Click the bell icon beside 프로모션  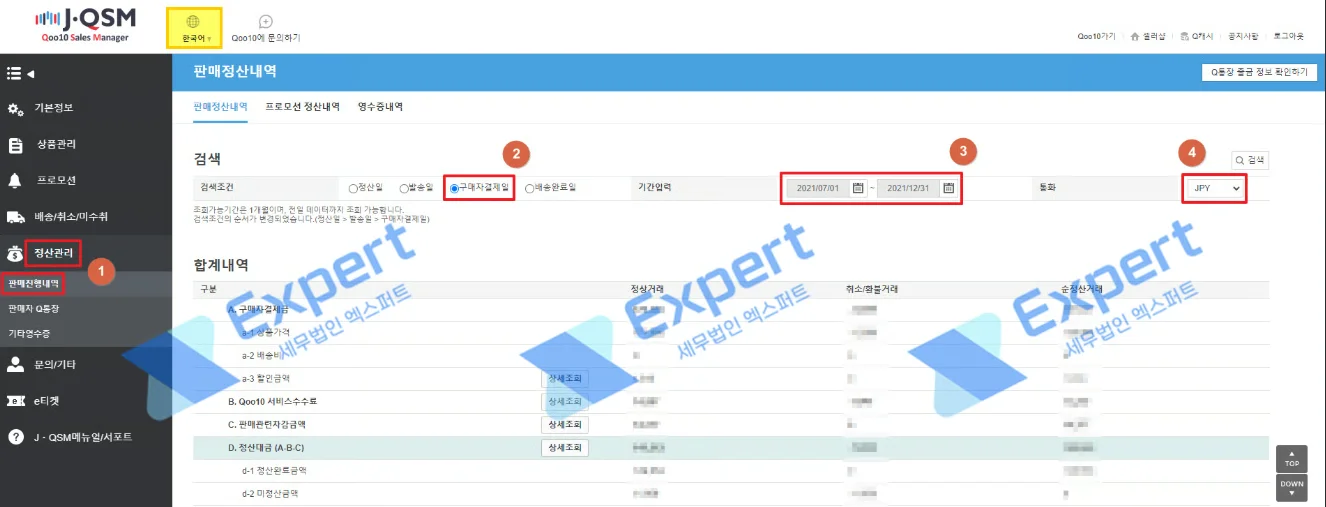pos(15,181)
